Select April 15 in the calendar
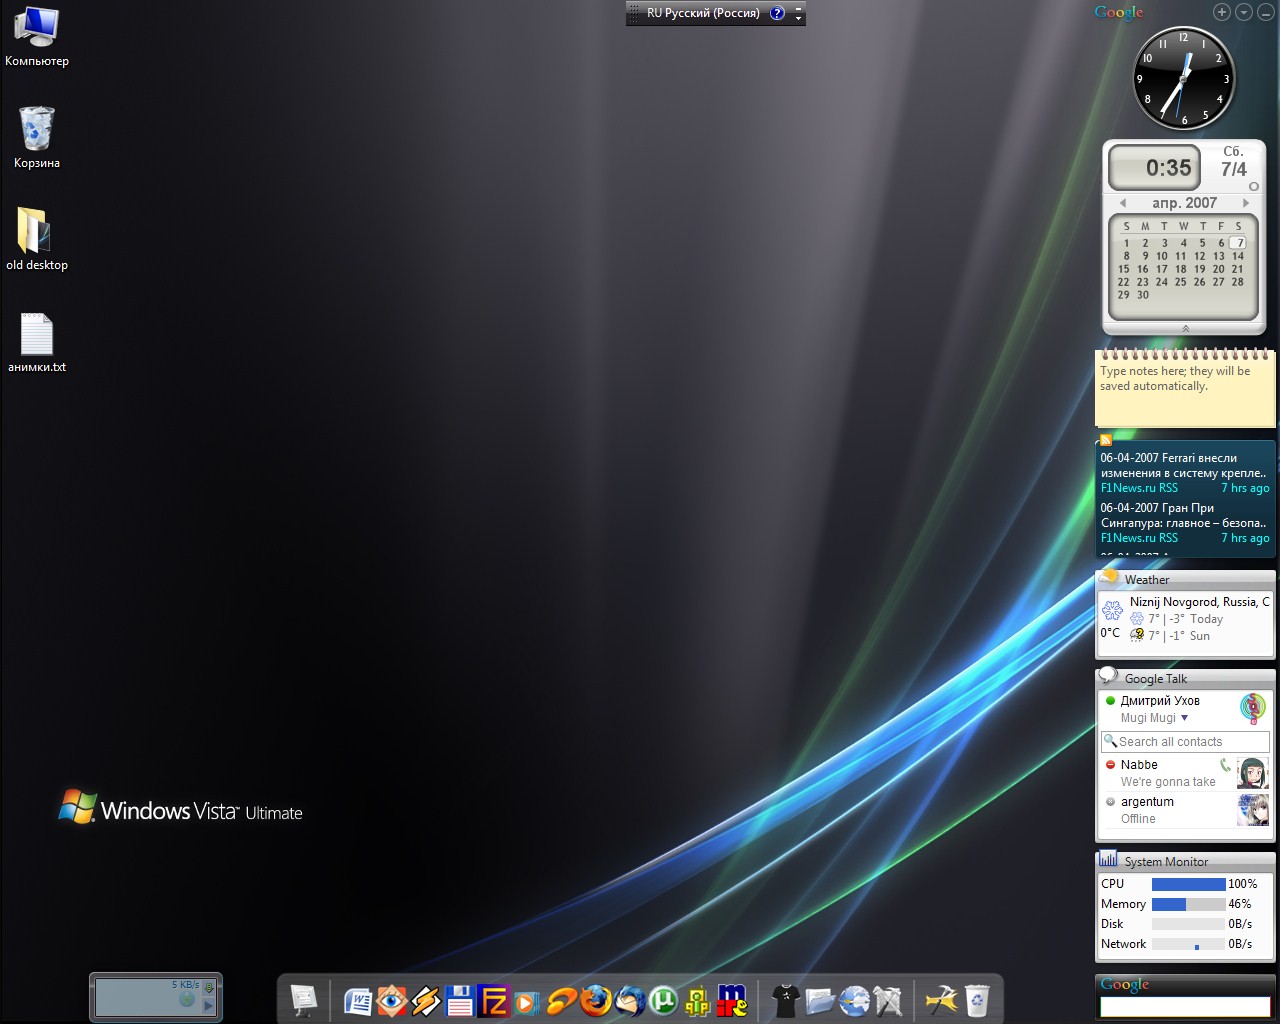Screen dimensions: 1280x1024 1124,269
